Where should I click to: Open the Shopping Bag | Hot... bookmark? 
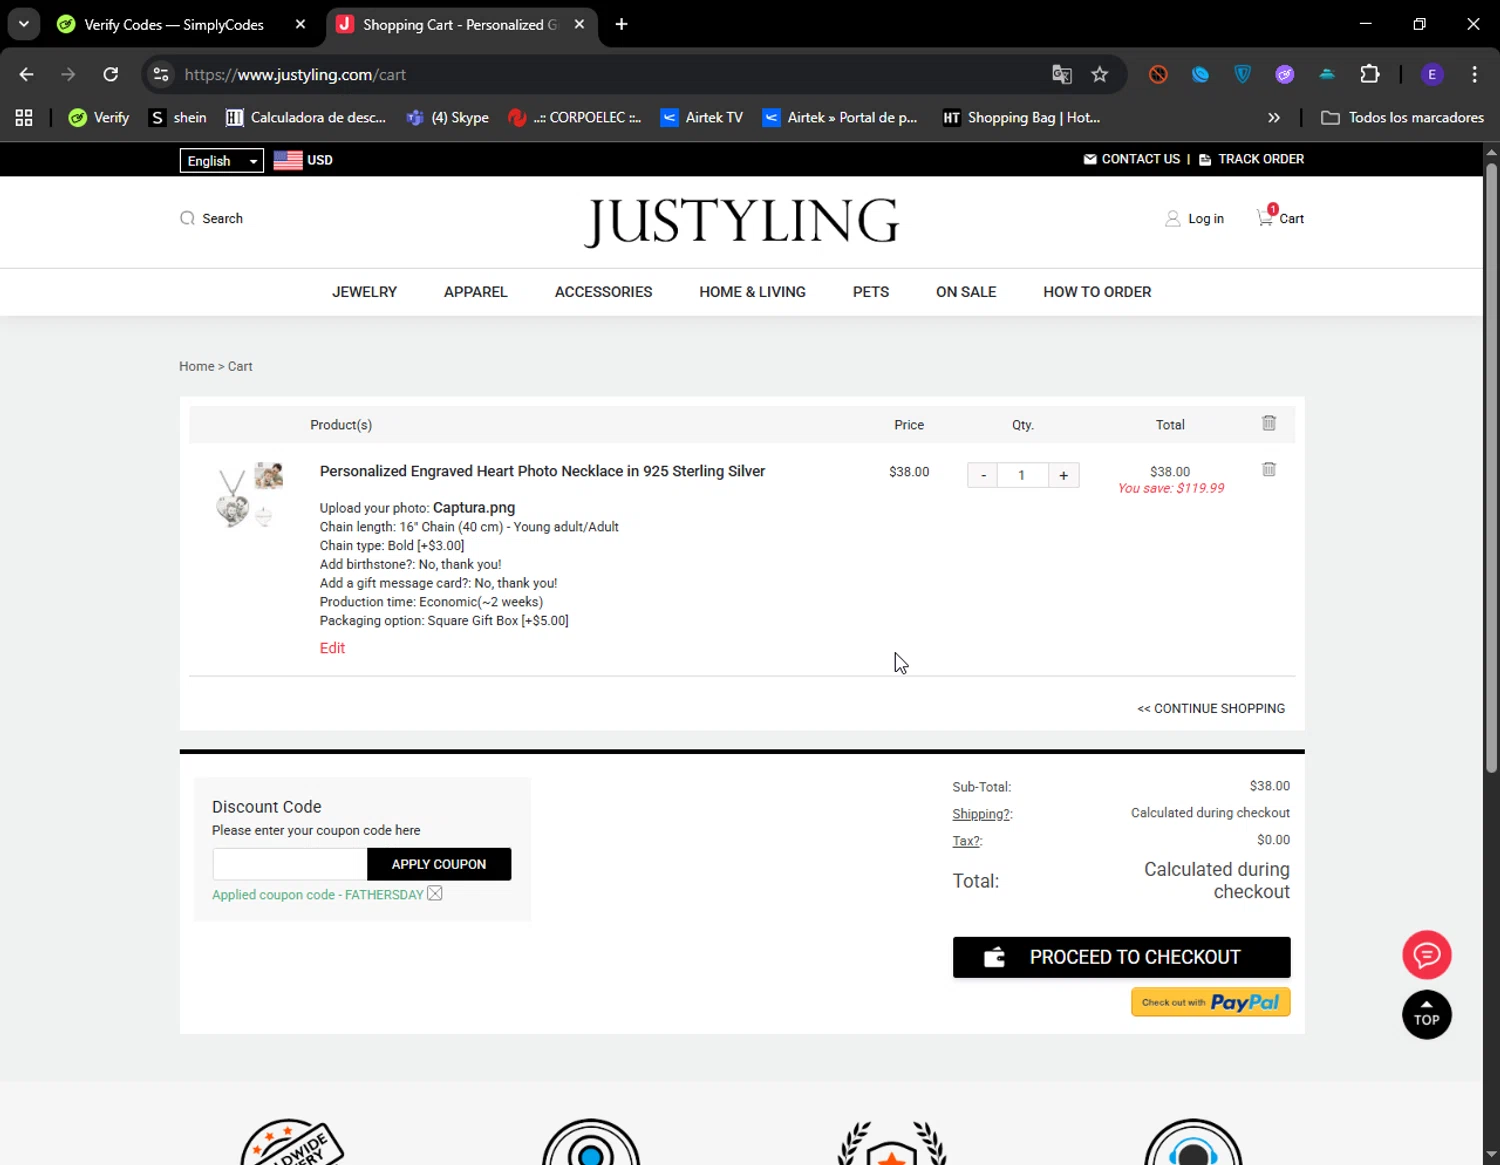1021,118
